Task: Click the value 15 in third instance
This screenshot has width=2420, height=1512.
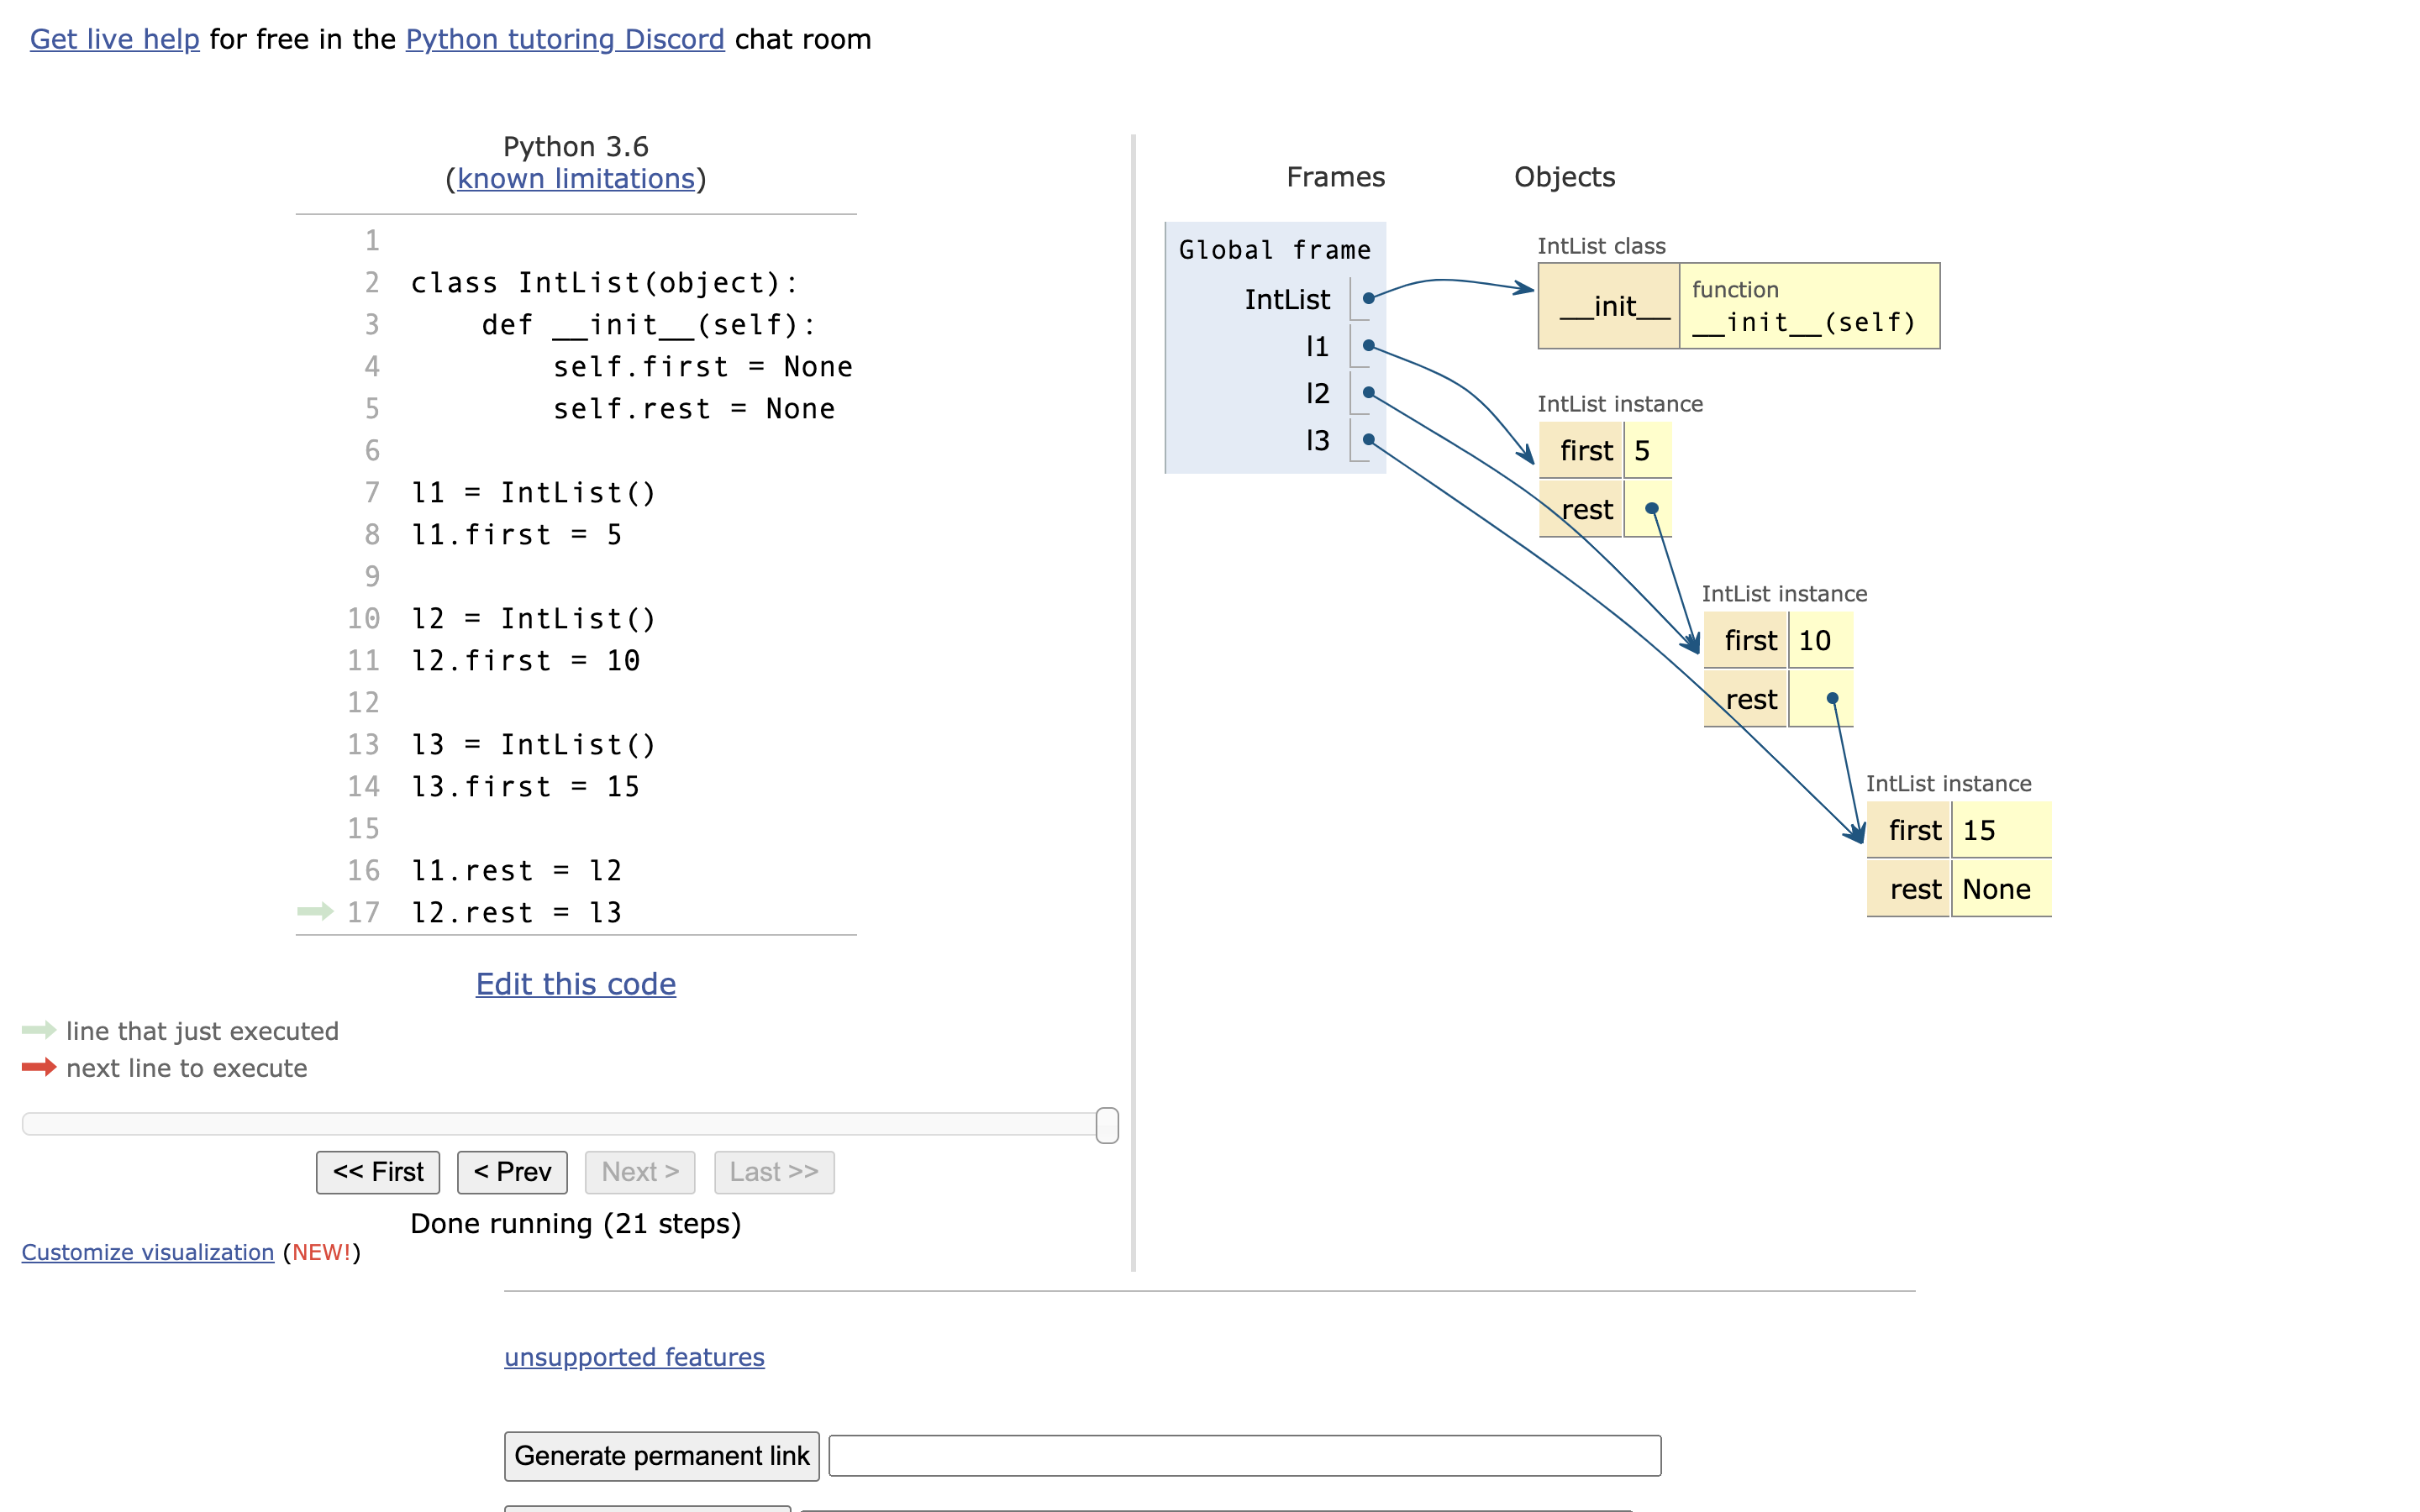Action: (1978, 831)
